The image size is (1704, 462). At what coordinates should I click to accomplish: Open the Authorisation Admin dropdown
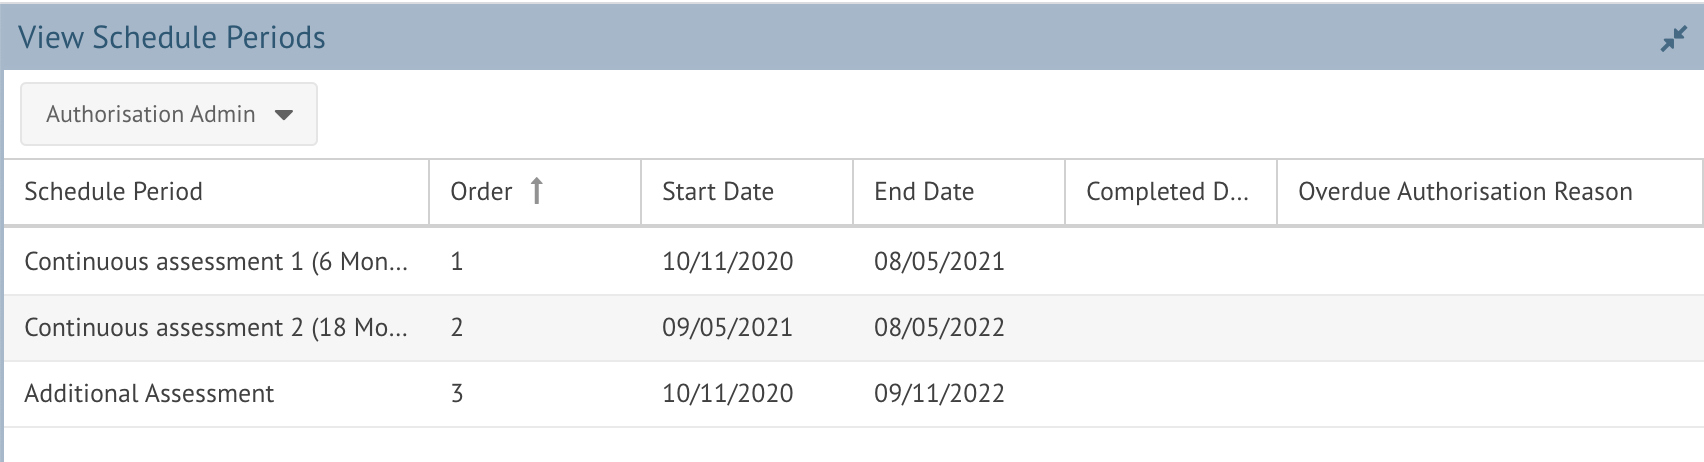click(x=169, y=114)
